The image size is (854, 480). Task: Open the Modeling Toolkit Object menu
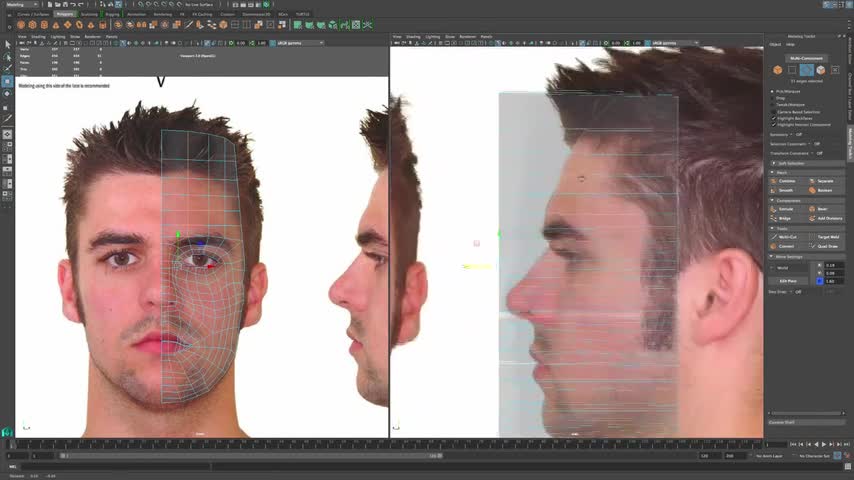775,45
